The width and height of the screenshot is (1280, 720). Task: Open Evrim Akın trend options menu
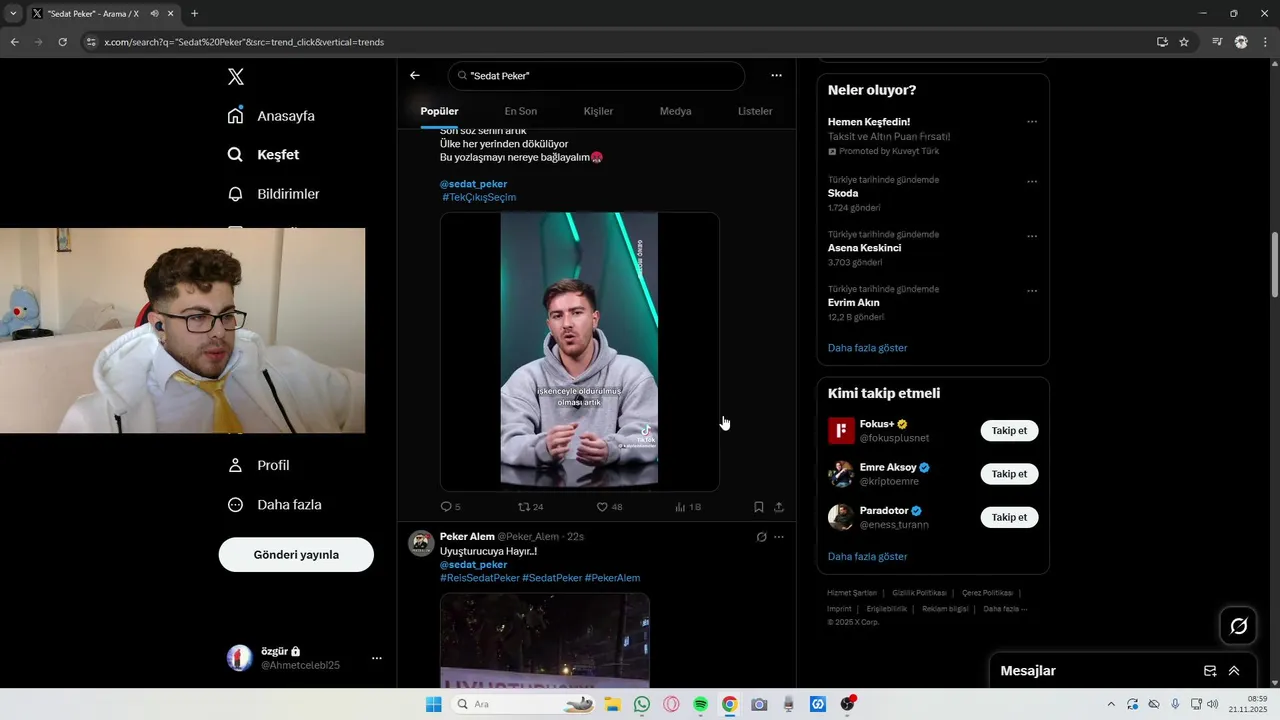pyautogui.click(x=1032, y=291)
